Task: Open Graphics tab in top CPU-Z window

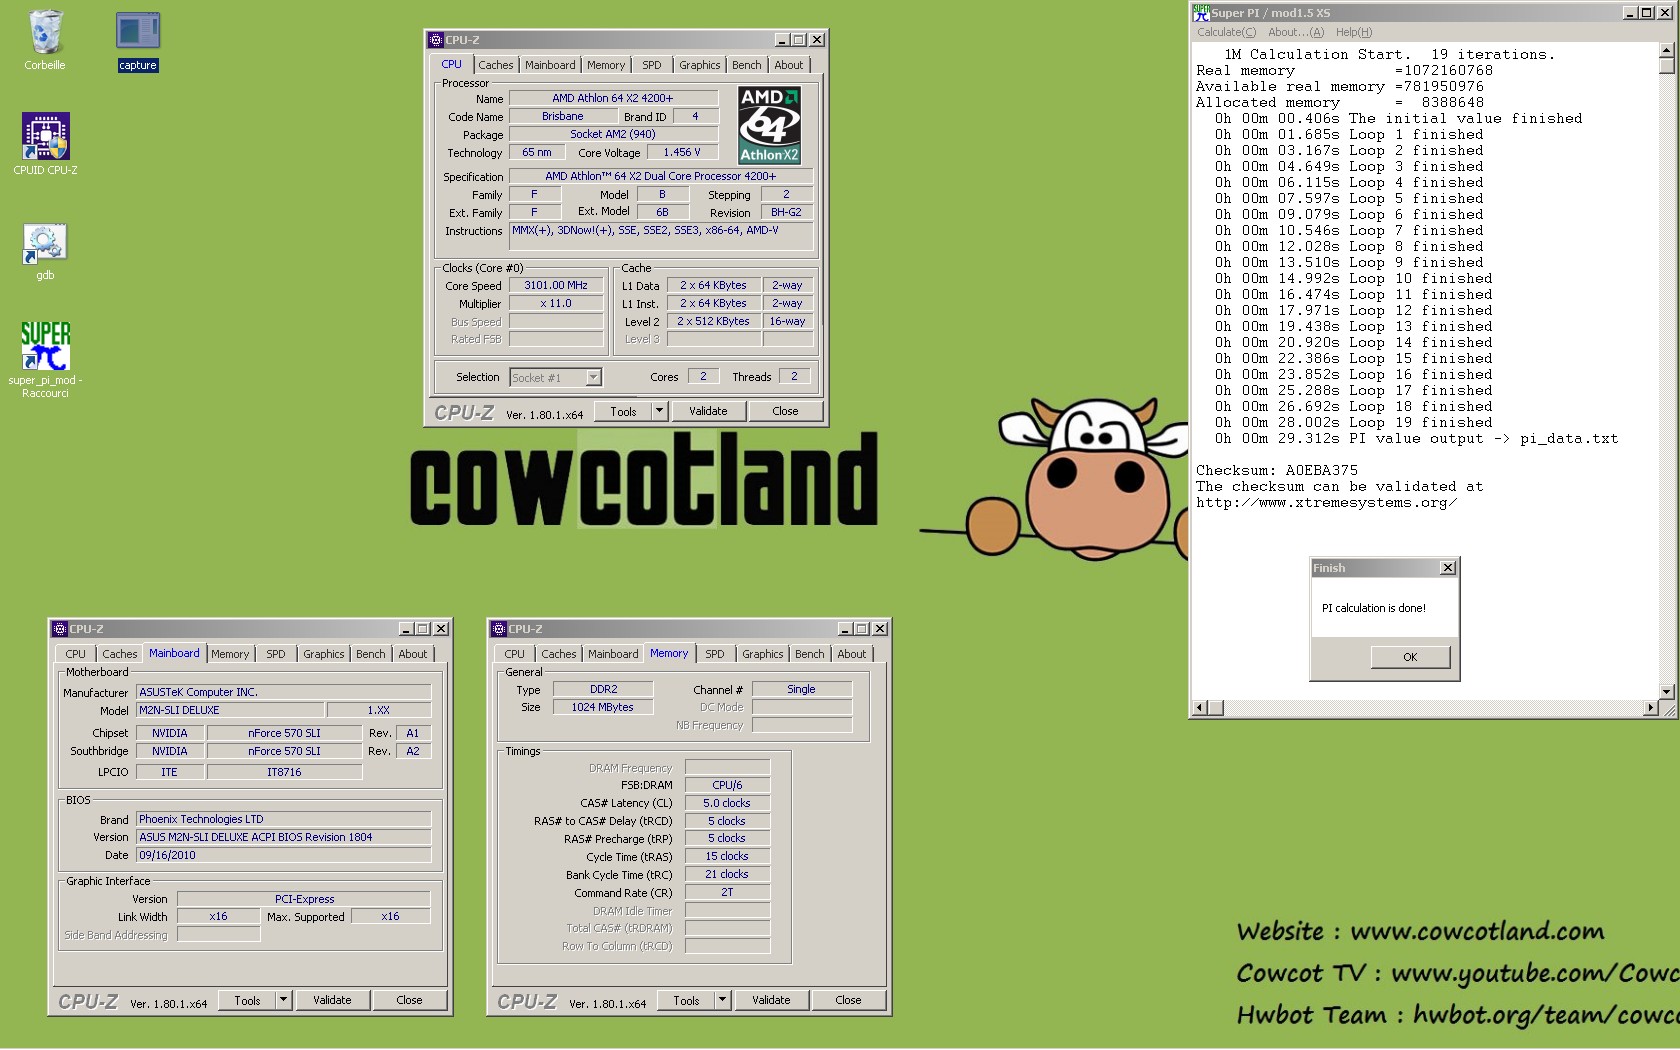Action: click(700, 65)
